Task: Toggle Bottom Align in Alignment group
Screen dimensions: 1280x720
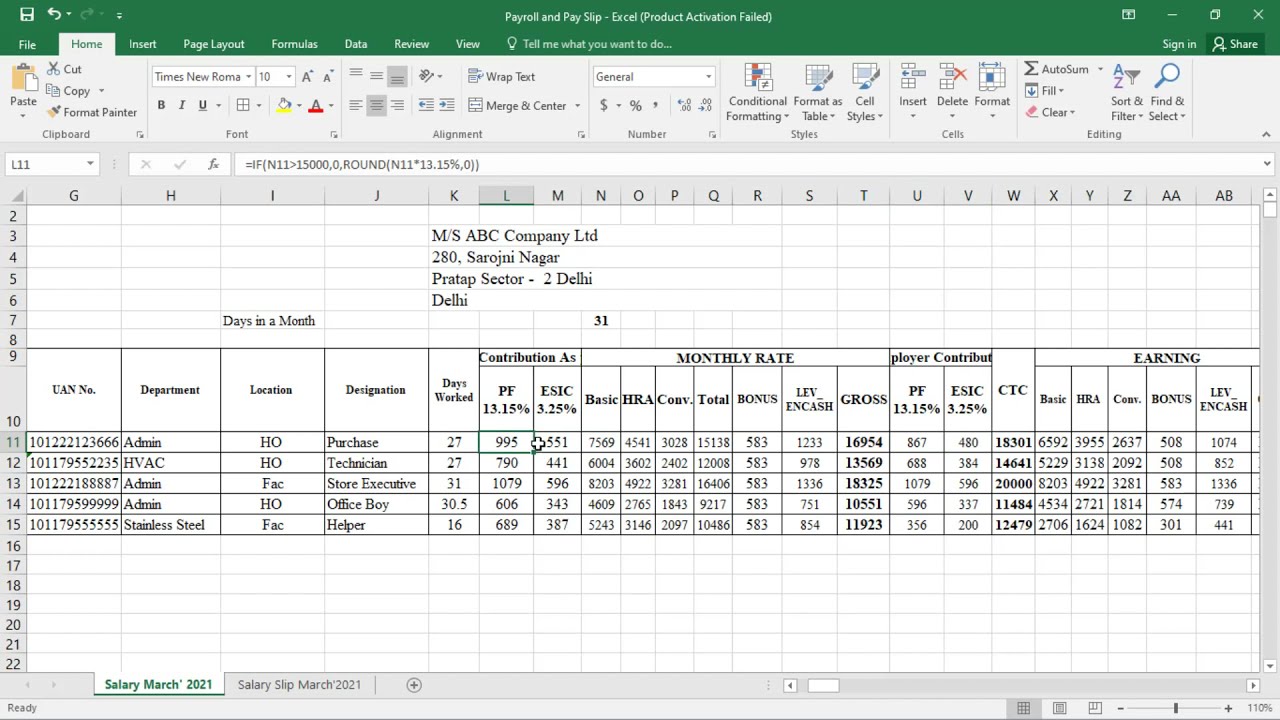Action: tap(397, 76)
